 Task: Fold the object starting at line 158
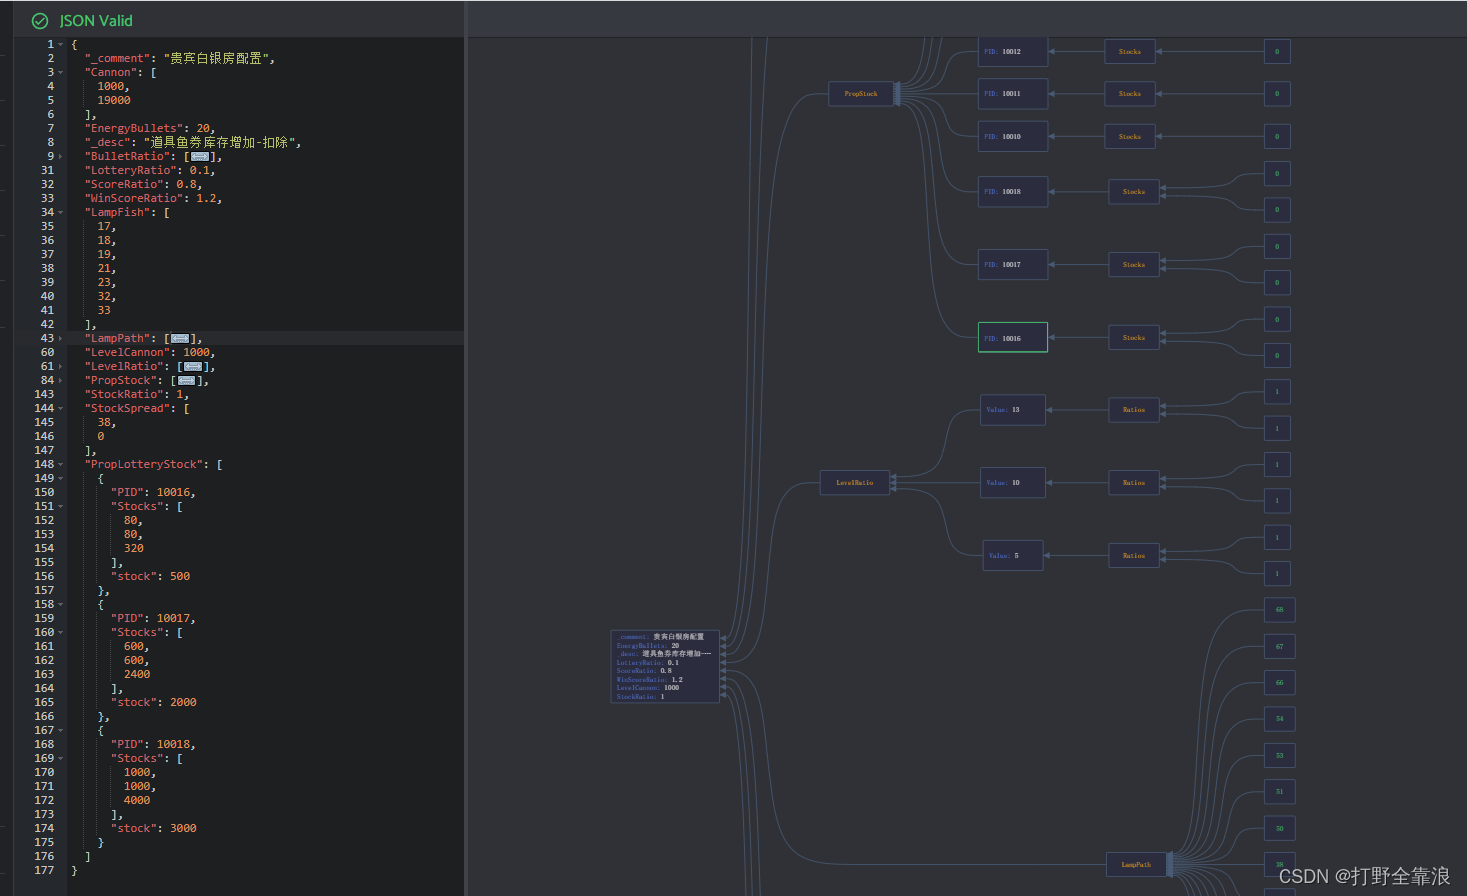[x=60, y=605]
